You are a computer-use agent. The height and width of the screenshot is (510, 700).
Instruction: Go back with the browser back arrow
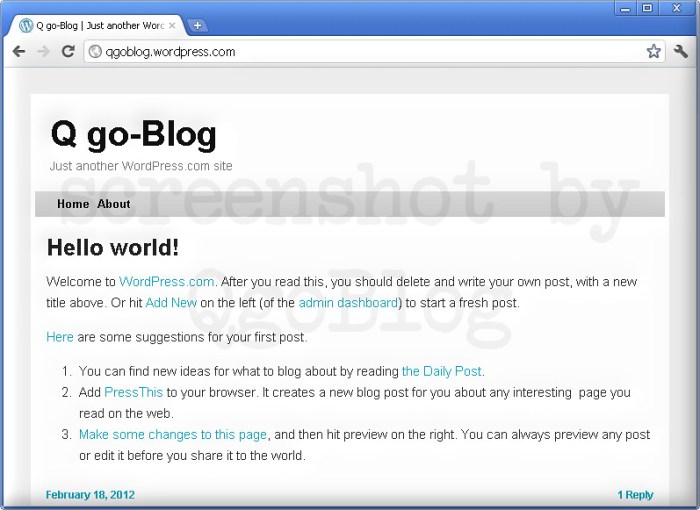[x=19, y=52]
